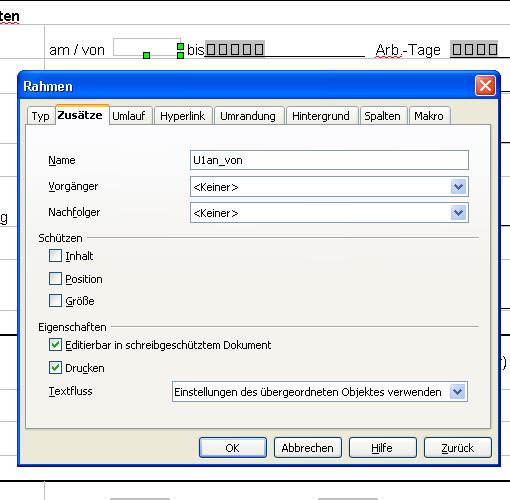The image size is (510, 500).
Task: Switch to the Typ tab
Action: (x=41, y=116)
